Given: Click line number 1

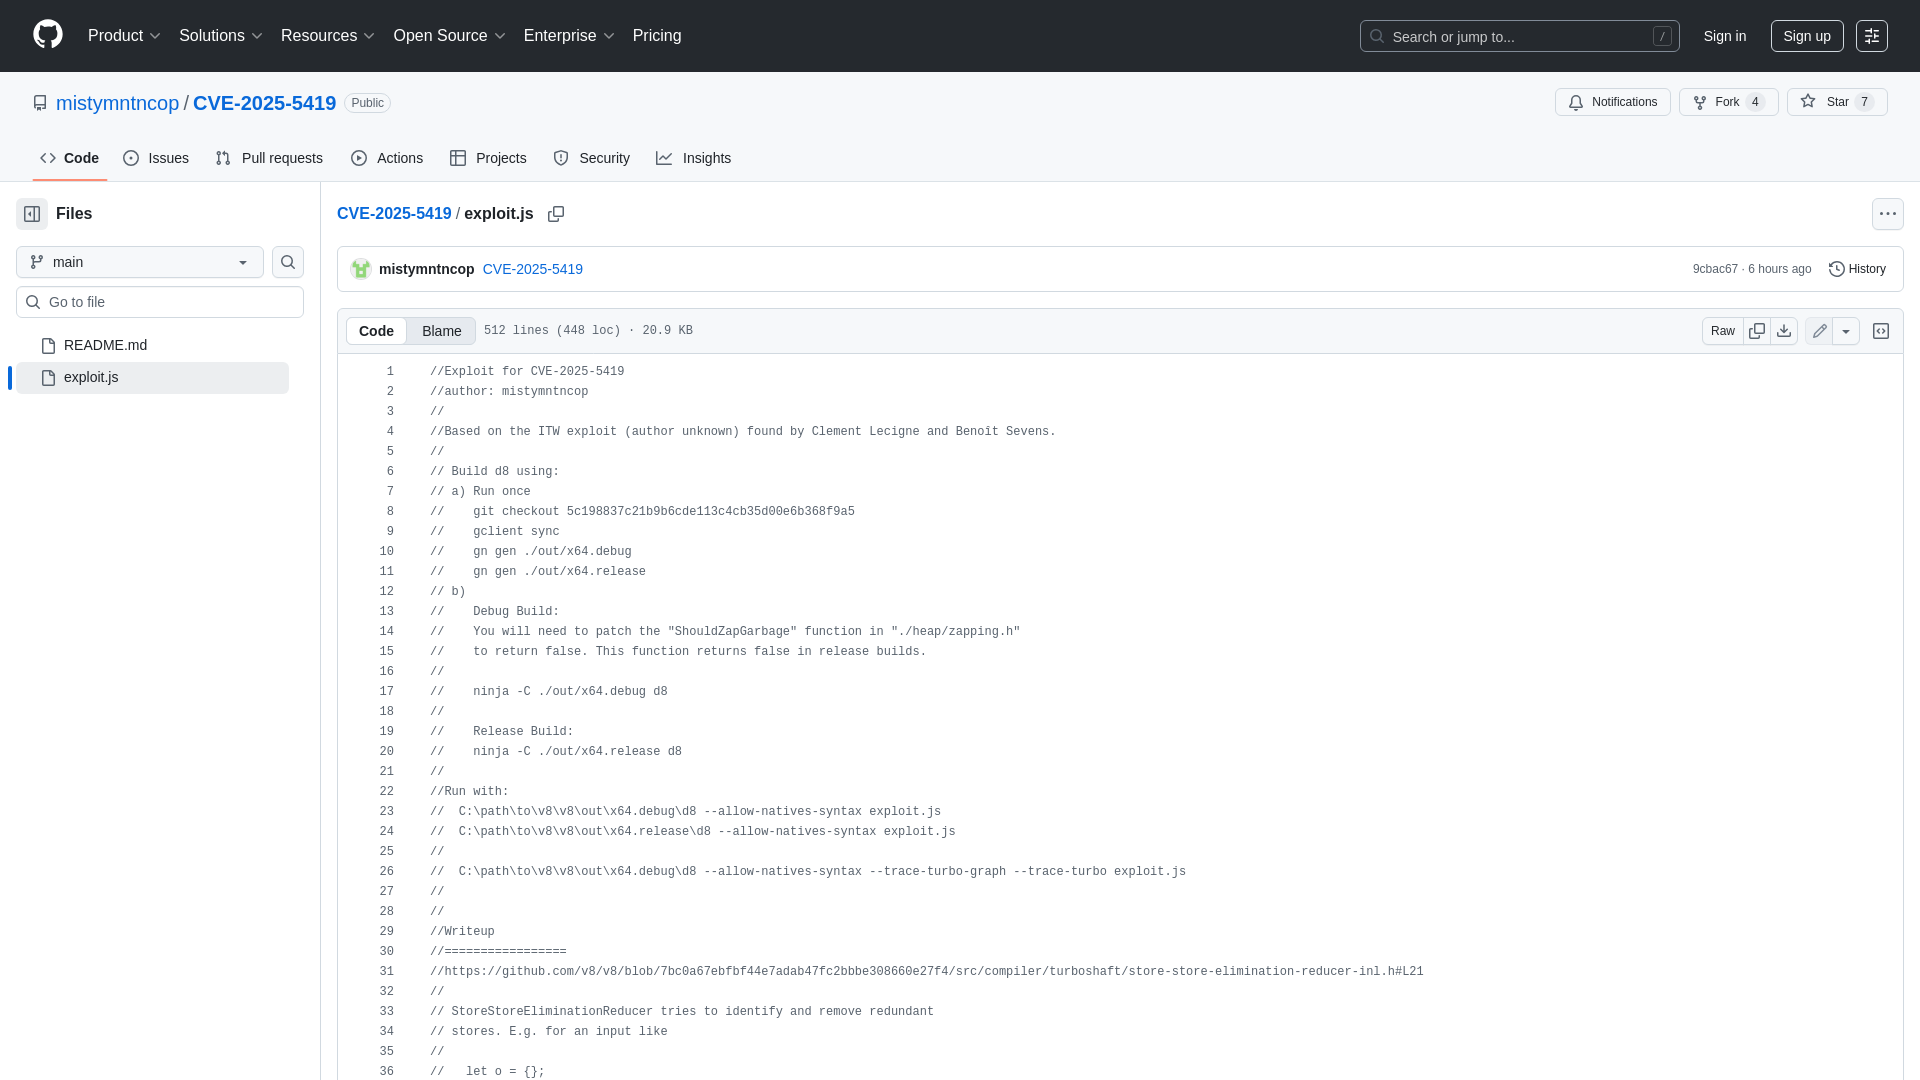Looking at the screenshot, I should [390, 372].
